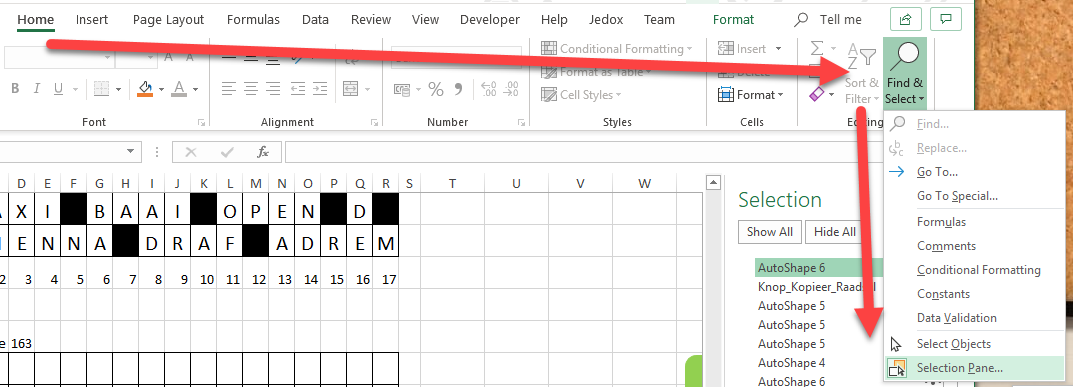Click the AutoSum sigma icon
This screenshot has height=387, width=1073.
point(817,49)
